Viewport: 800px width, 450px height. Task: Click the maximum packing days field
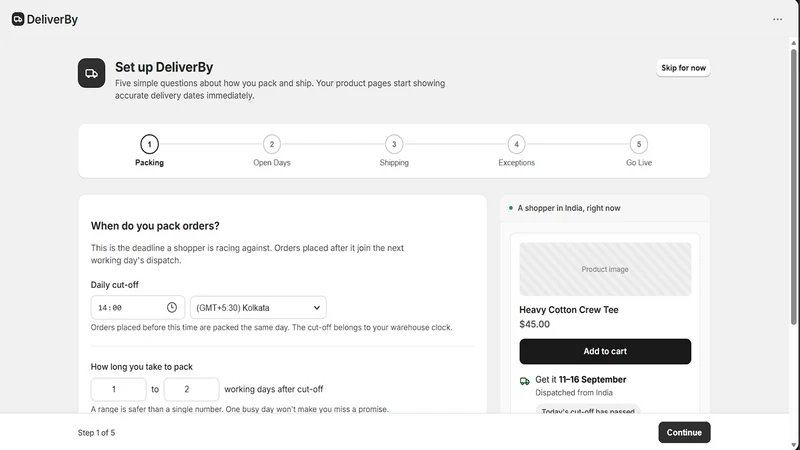click(x=191, y=389)
